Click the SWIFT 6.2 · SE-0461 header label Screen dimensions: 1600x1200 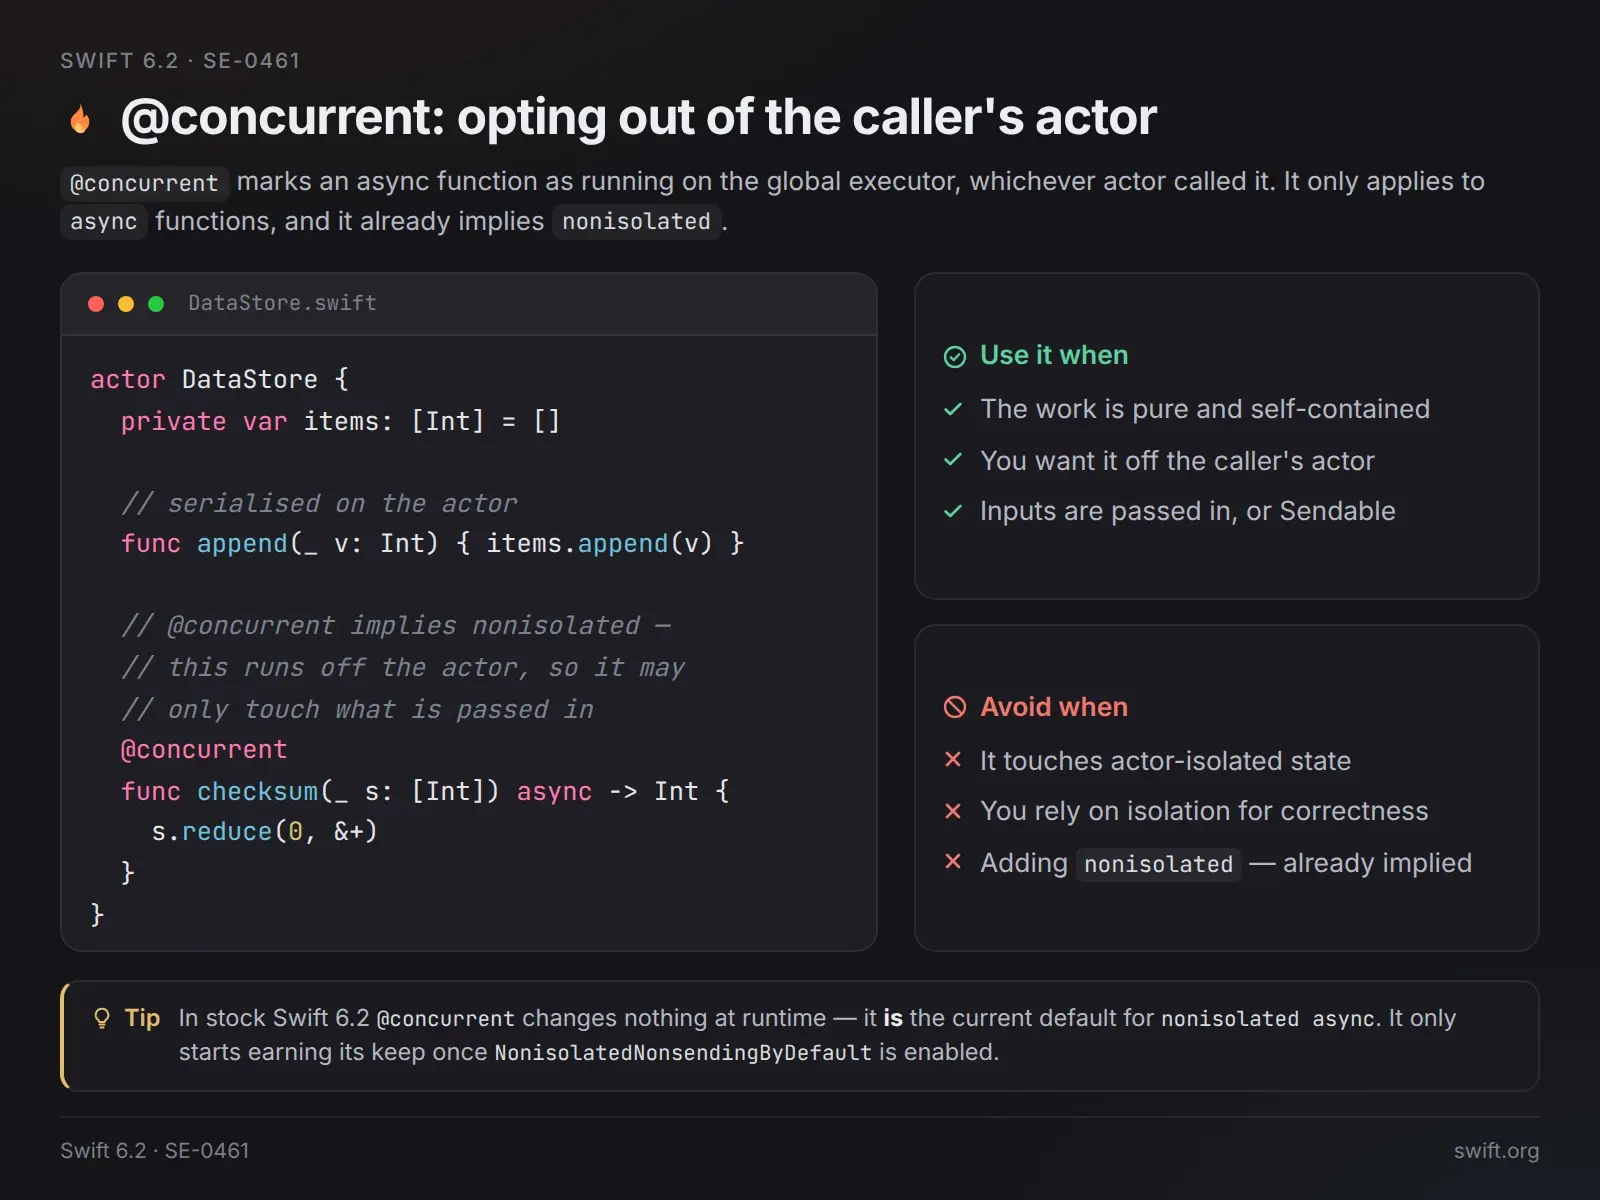pyautogui.click(x=180, y=61)
